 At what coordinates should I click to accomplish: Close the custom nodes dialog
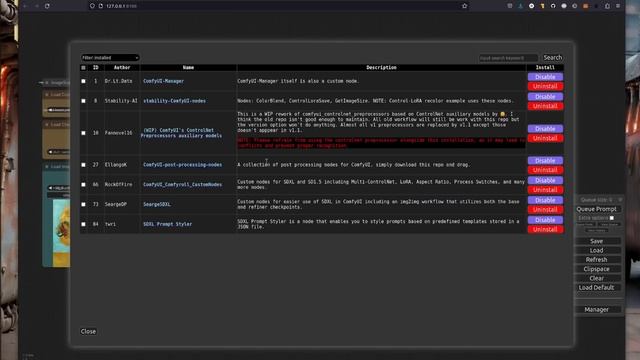tap(88, 331)
